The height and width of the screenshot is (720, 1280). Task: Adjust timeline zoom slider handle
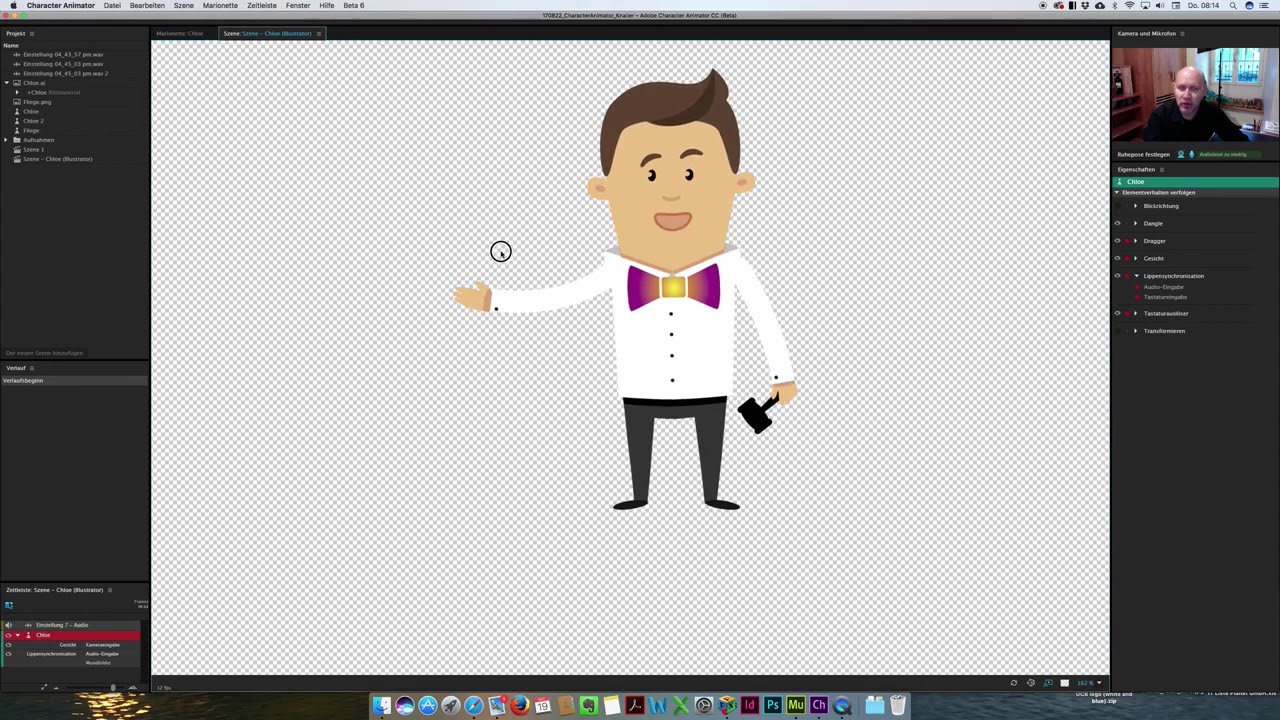click(x=113, y=687)
